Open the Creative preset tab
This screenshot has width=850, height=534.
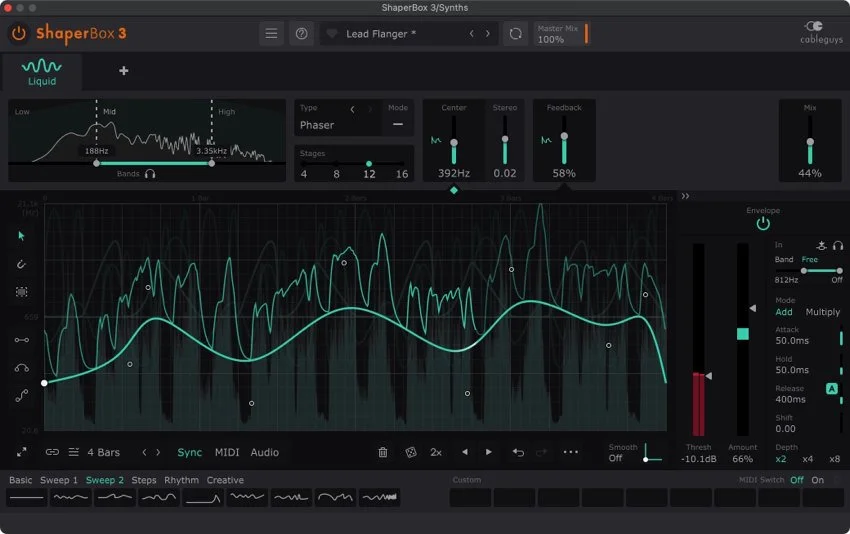[225, 480]
